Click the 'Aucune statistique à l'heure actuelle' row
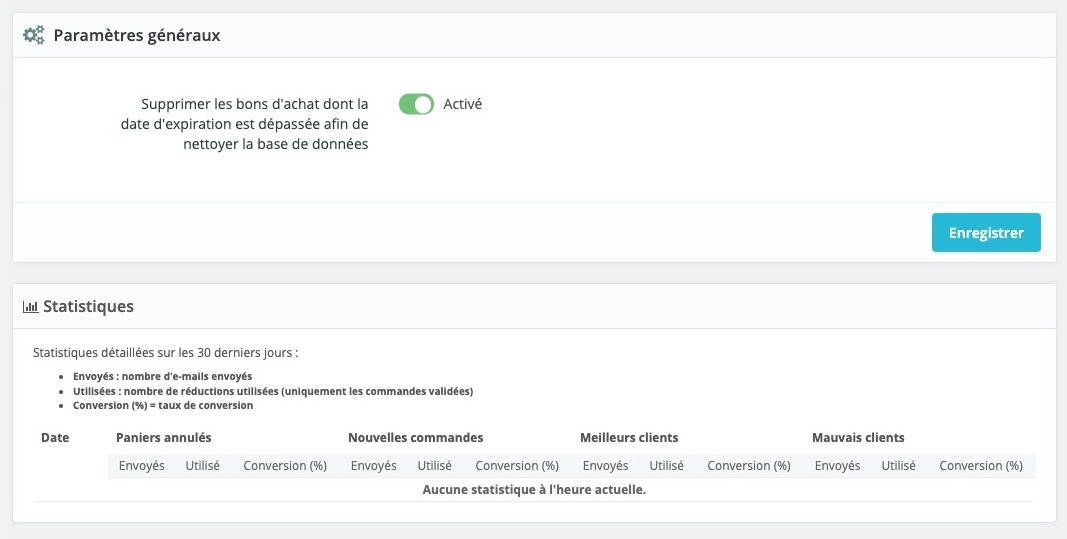The height and width of the screenshot is (539, 1067). (534, 490)
